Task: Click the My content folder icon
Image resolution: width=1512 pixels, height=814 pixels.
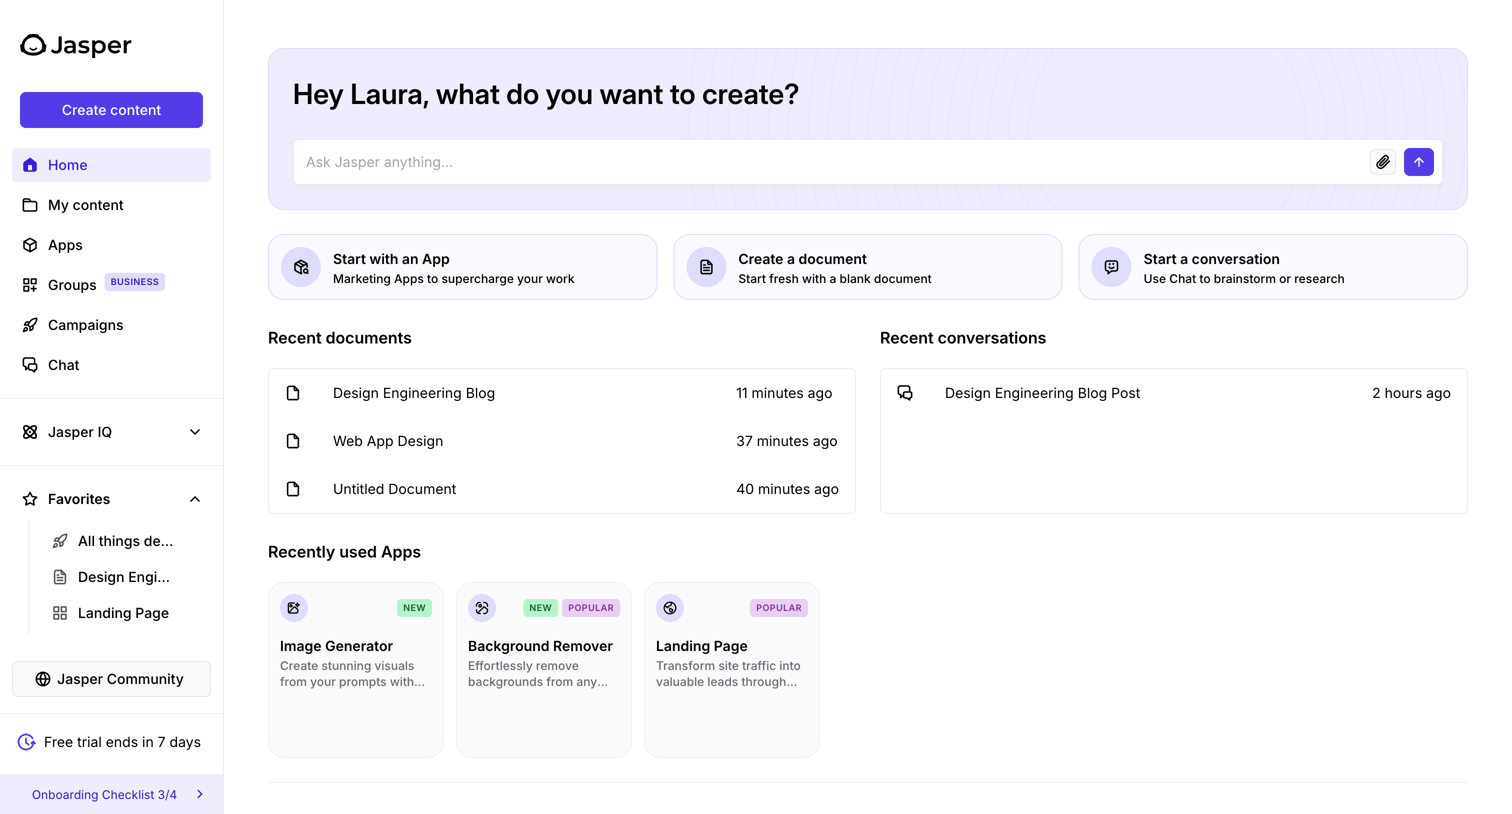Action: coord(30,205)
